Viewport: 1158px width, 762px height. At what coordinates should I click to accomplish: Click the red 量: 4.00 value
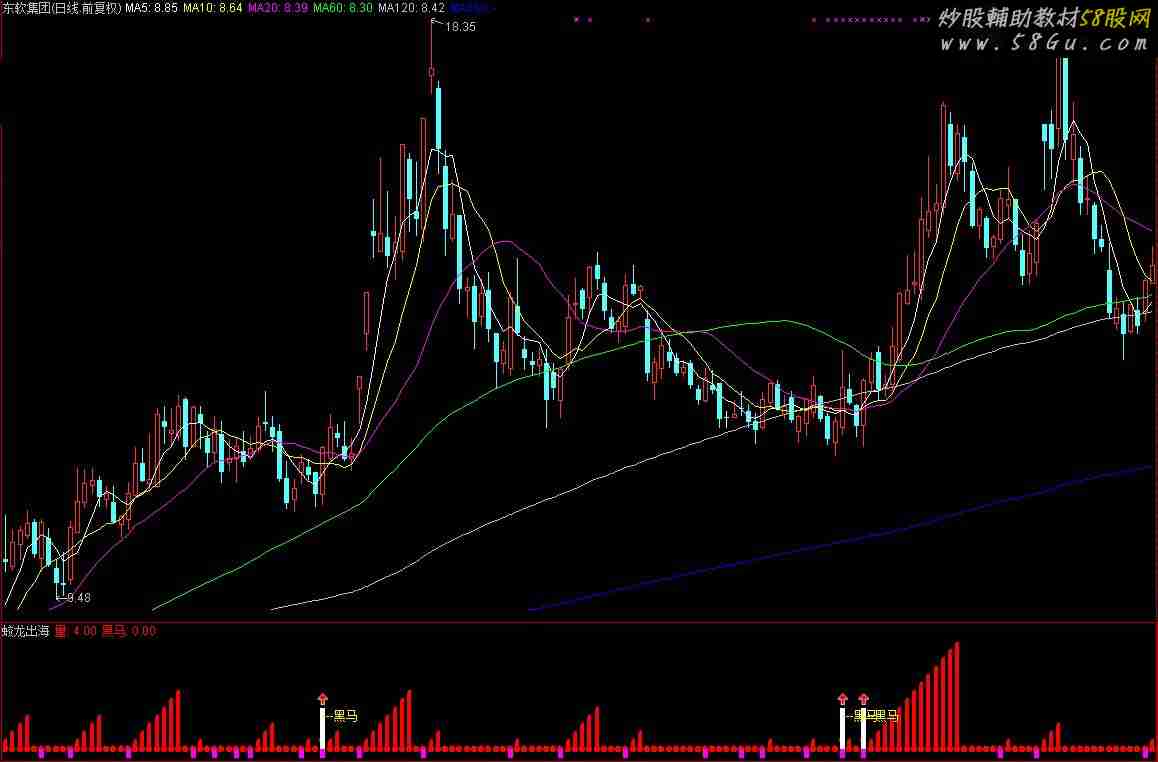coord(75,631)
